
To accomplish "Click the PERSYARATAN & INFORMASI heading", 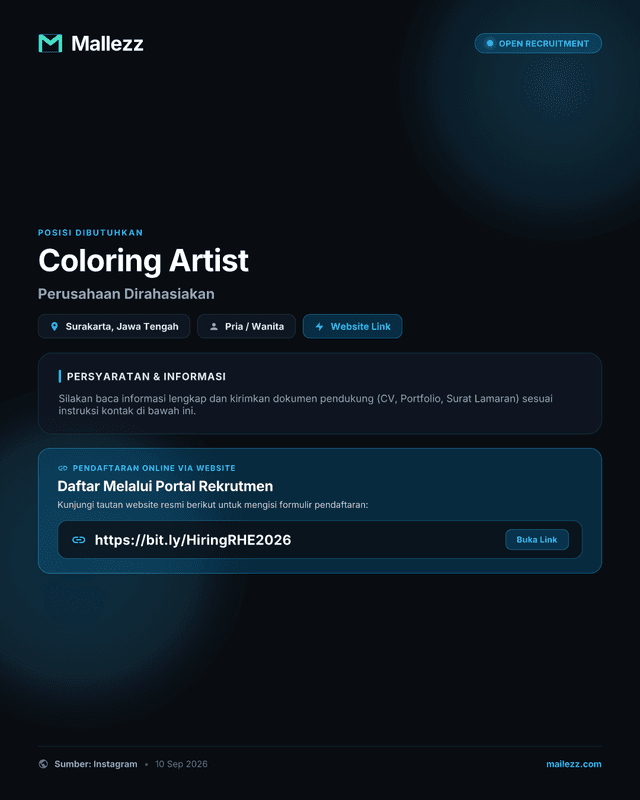I will point(146,377).
